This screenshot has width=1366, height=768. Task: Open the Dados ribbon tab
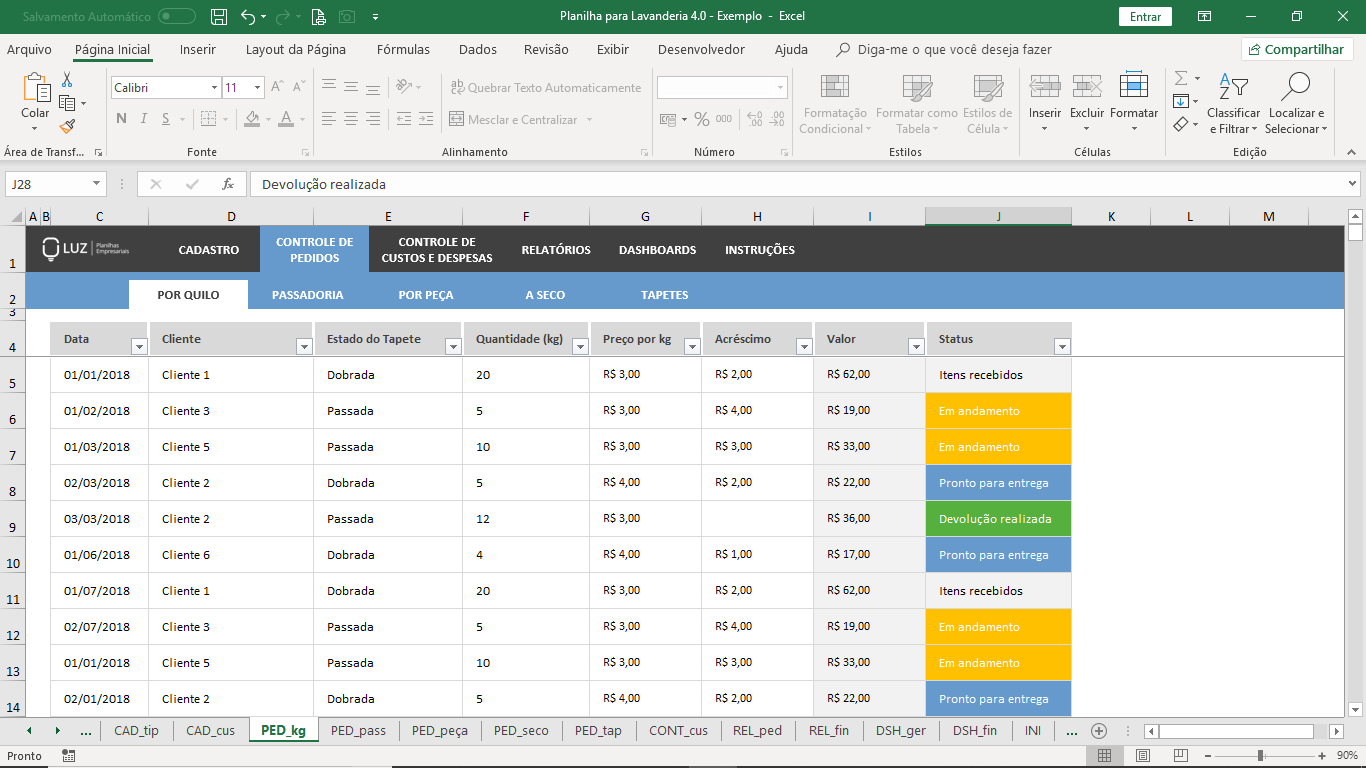pos(478,49)
